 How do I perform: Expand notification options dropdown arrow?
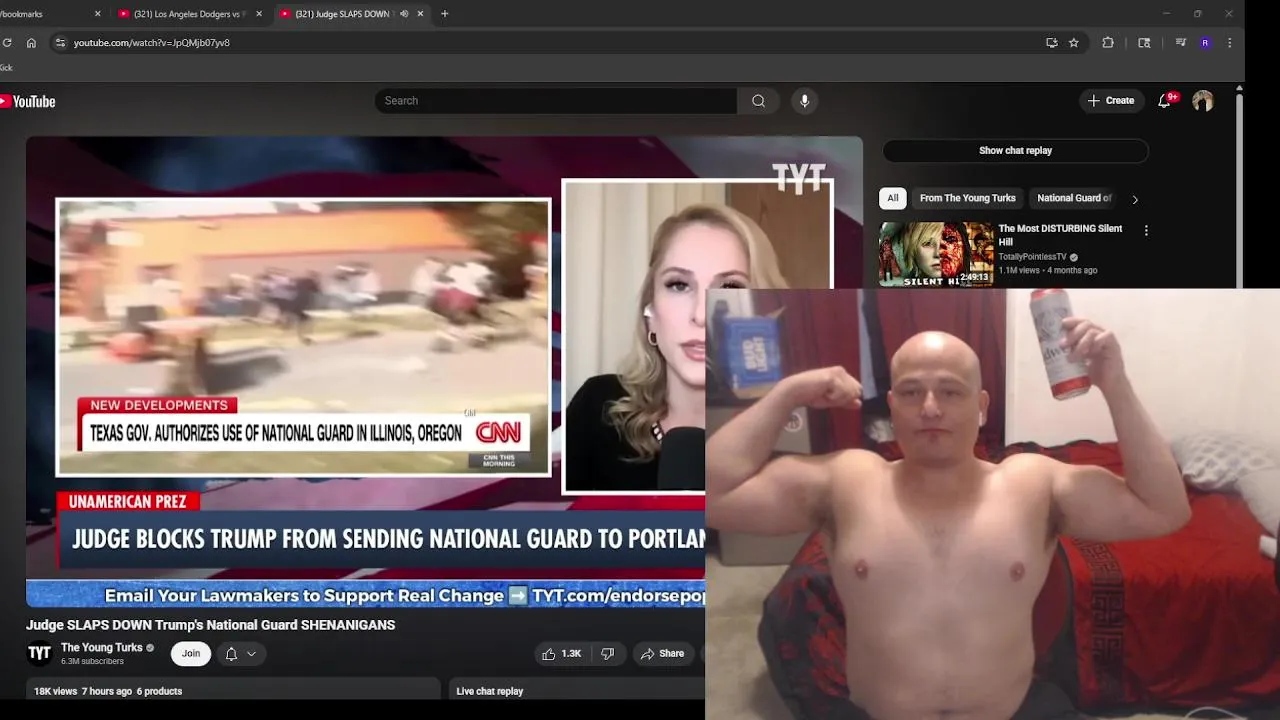point(251,653)
